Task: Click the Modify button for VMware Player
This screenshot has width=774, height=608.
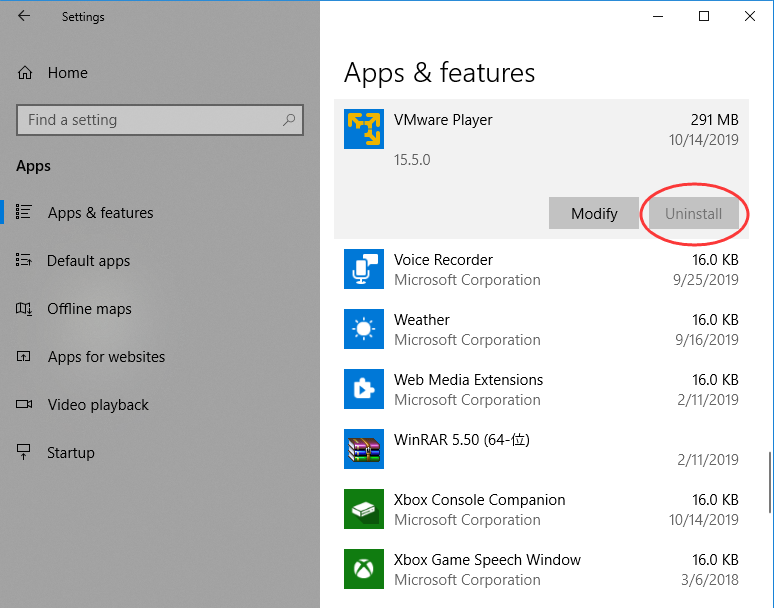Action: click(594, 213)
